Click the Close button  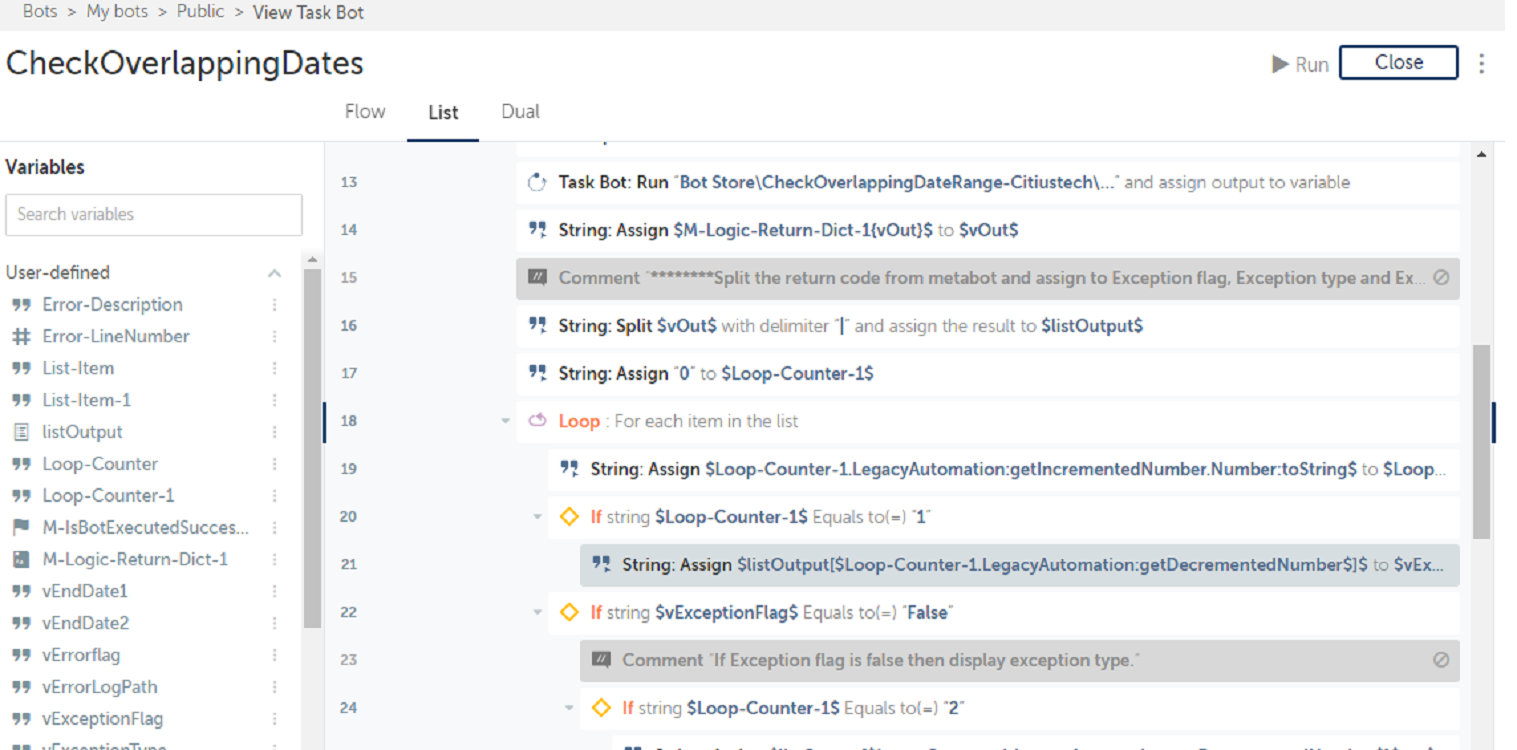click(1398, 62)
